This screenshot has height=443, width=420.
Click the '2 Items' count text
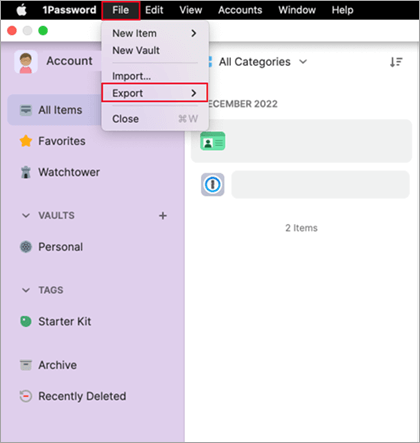(x=301, y=228)
